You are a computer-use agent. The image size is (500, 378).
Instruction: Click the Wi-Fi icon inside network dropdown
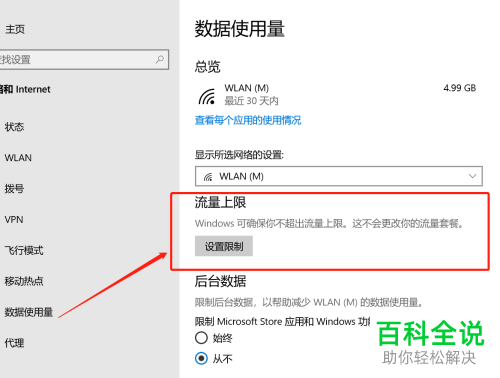(208, 177)
